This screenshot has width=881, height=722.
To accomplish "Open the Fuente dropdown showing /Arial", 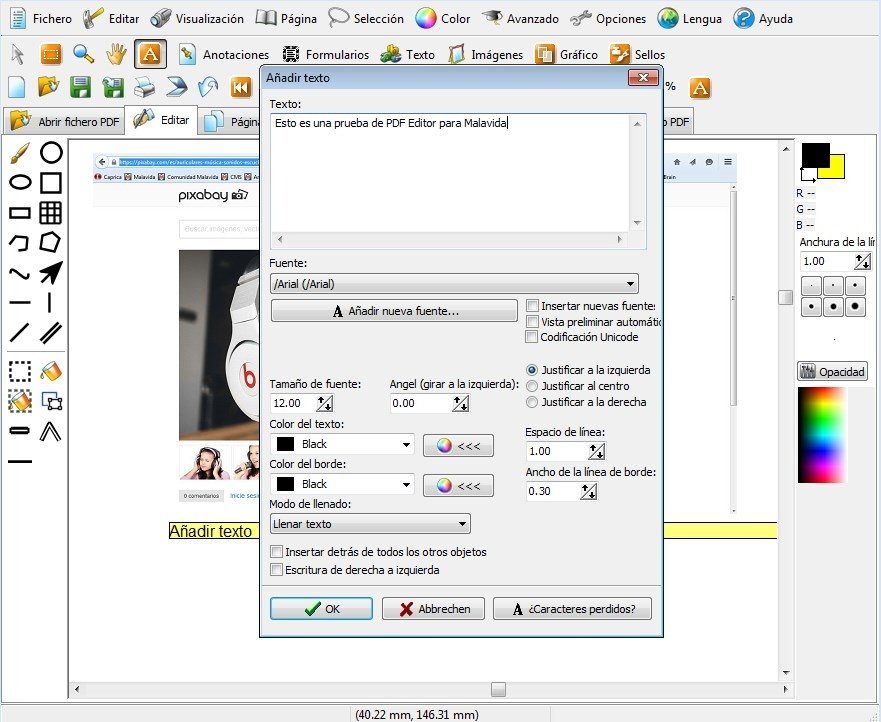I will (x=453, y=283).
